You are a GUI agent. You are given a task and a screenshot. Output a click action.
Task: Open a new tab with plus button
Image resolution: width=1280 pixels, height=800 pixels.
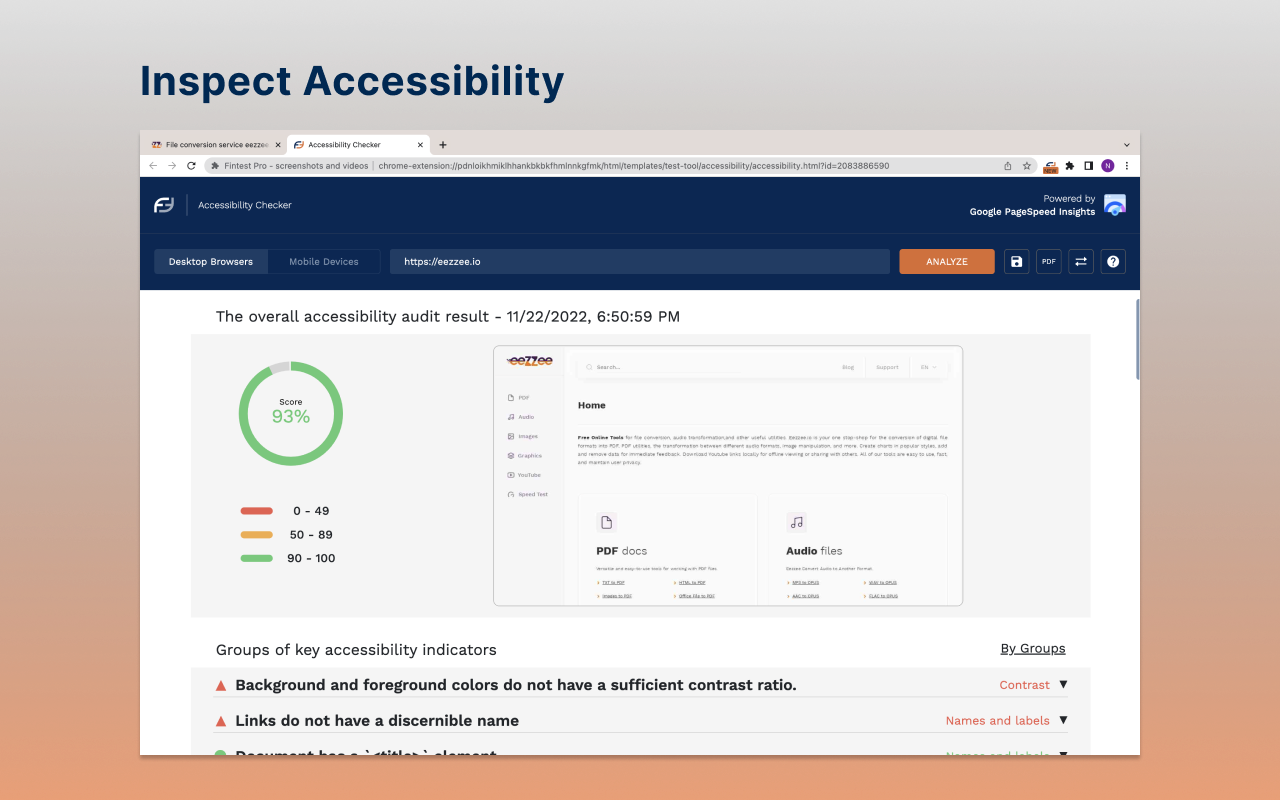point(443,145)
